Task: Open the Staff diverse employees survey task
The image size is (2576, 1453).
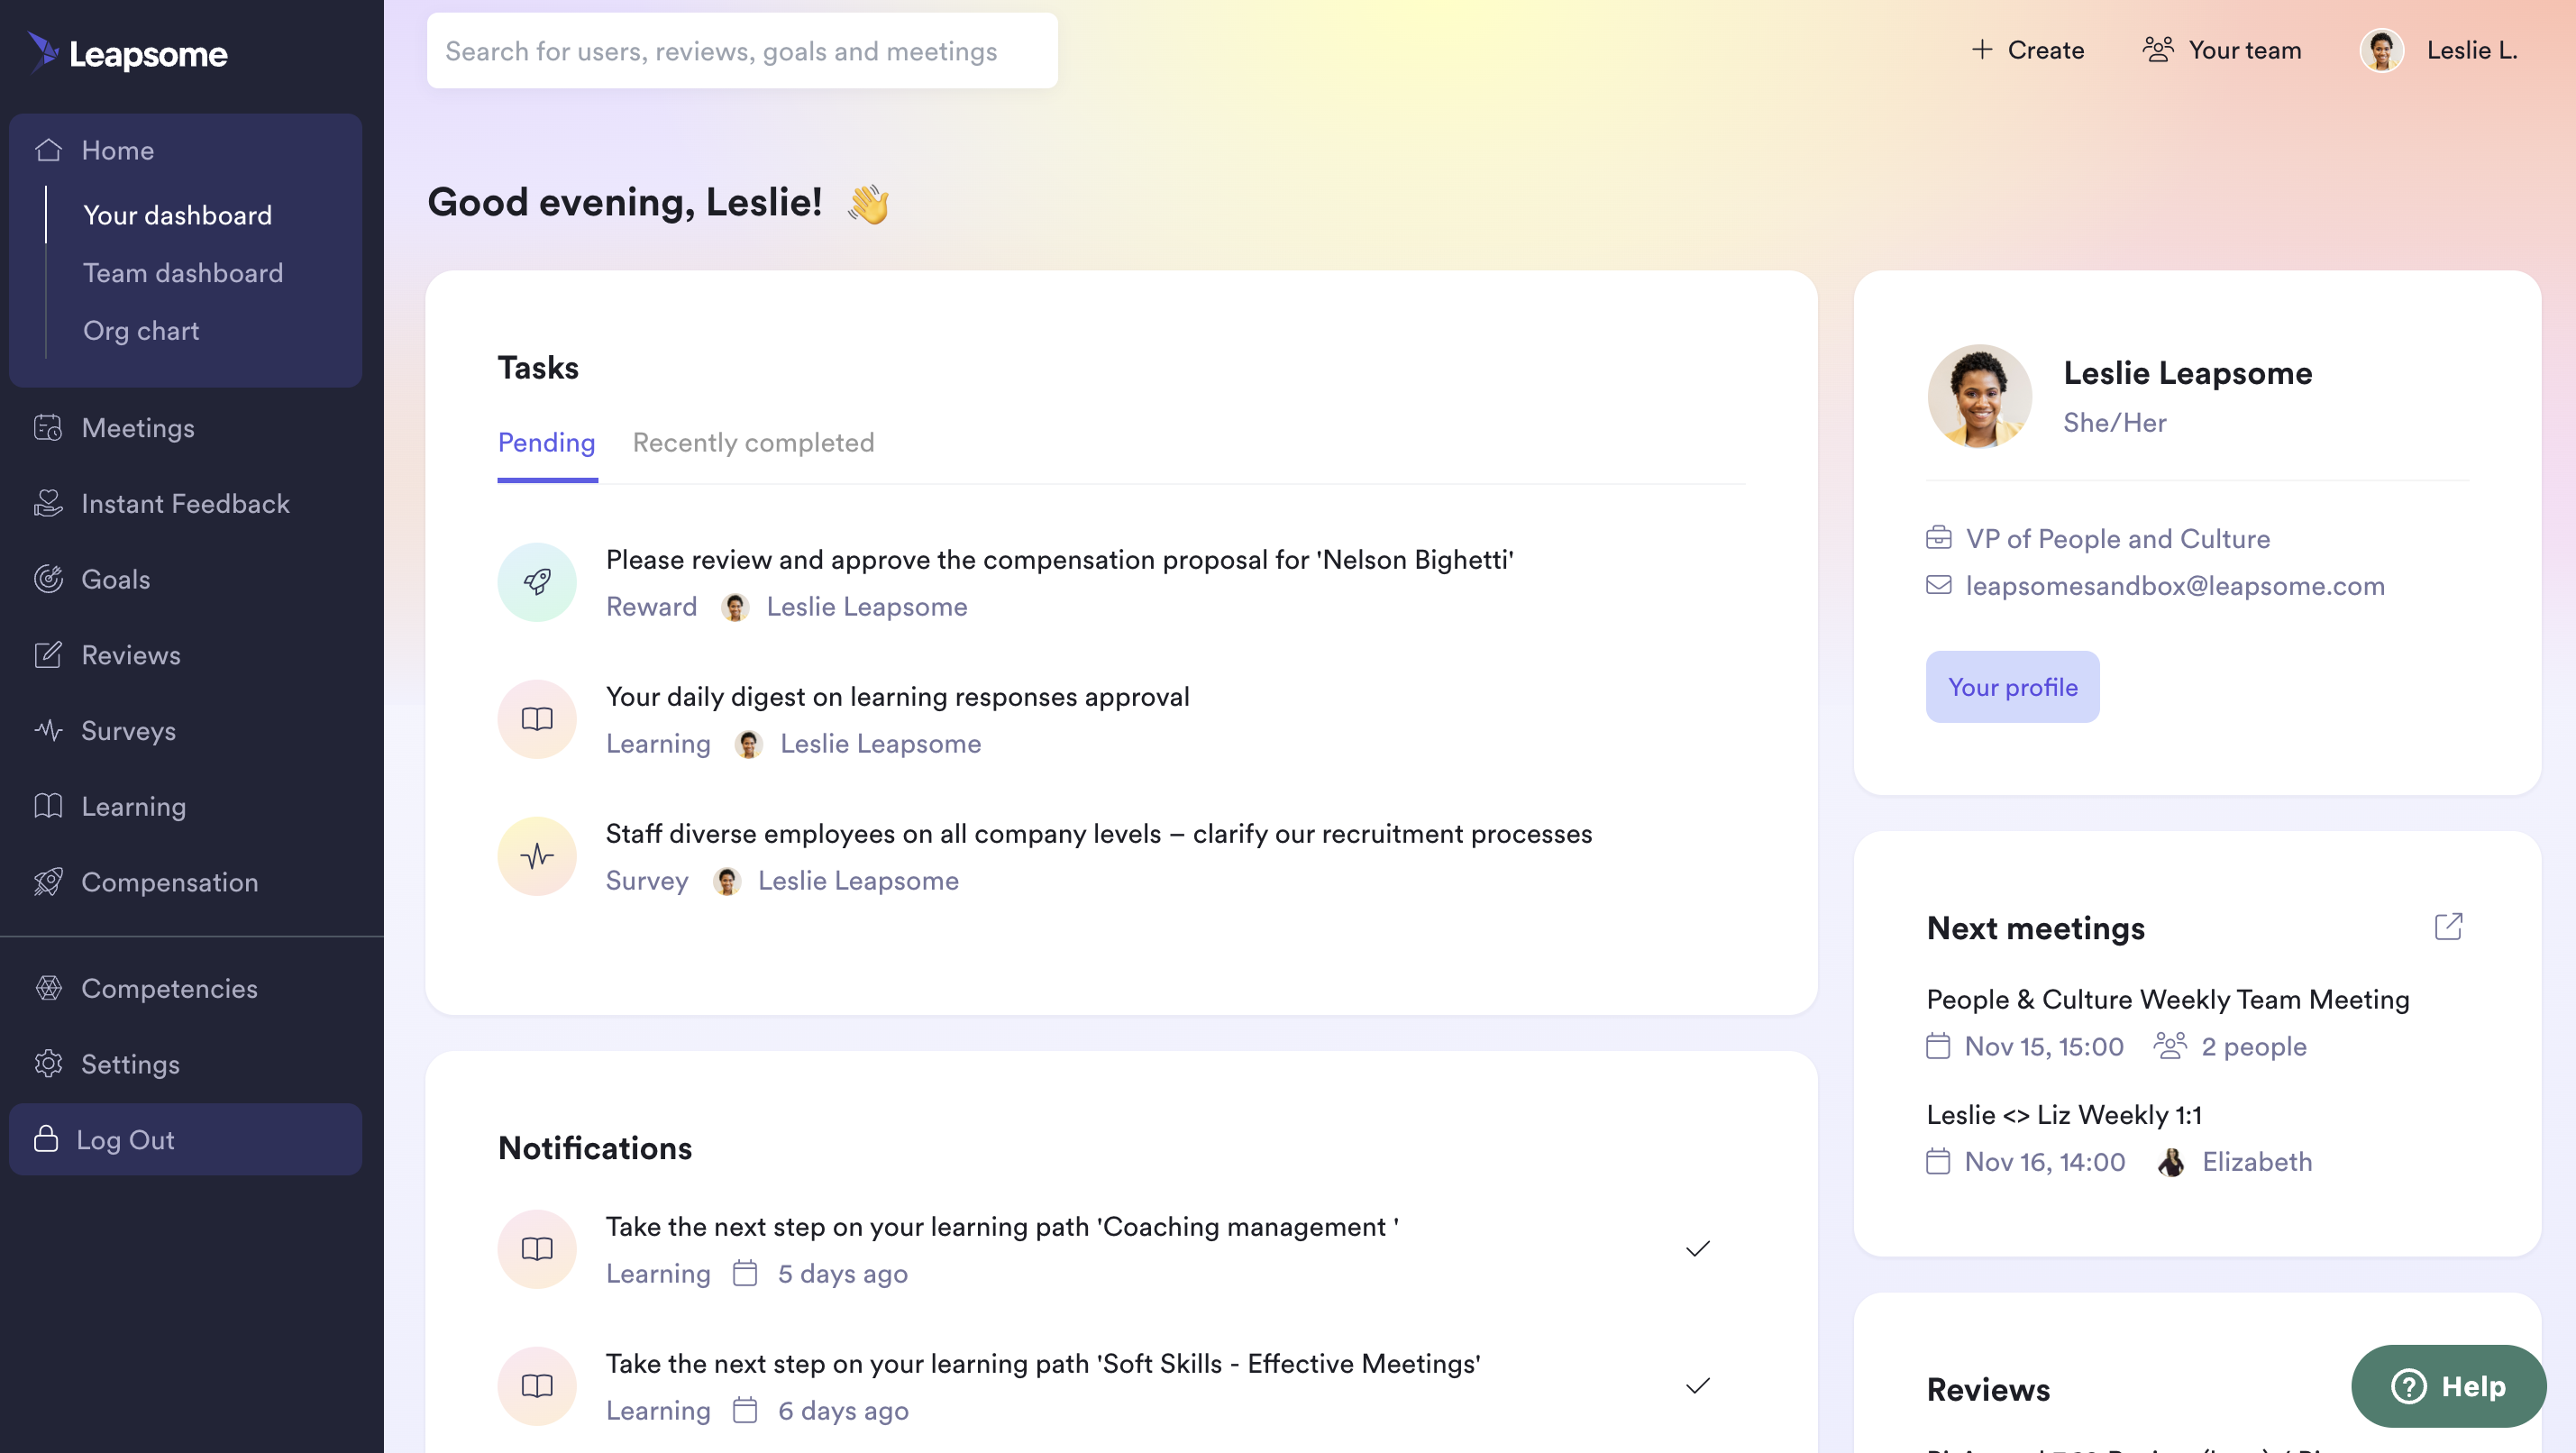Action: click(x=1099, y=833)
